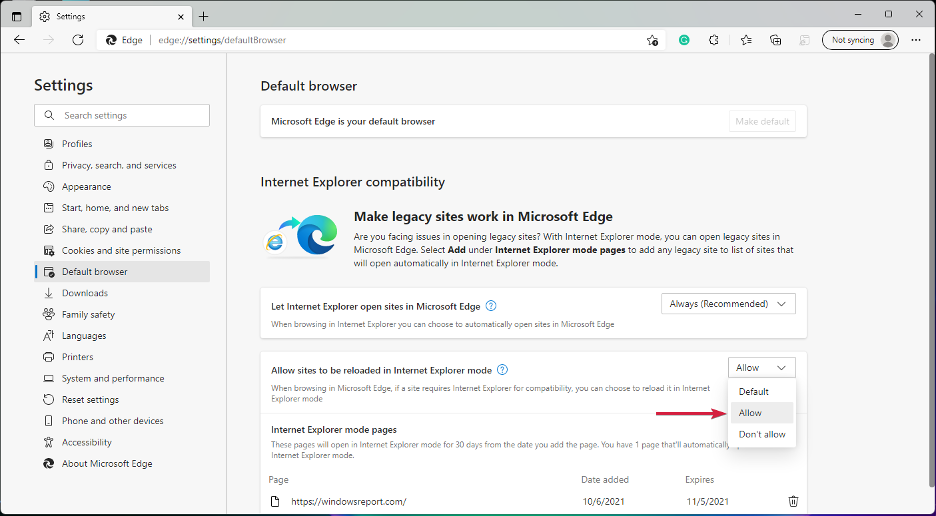Viewport: 936px width, 516px height.
Task: Open the Favorites list icon
Action: pos(746,40)
